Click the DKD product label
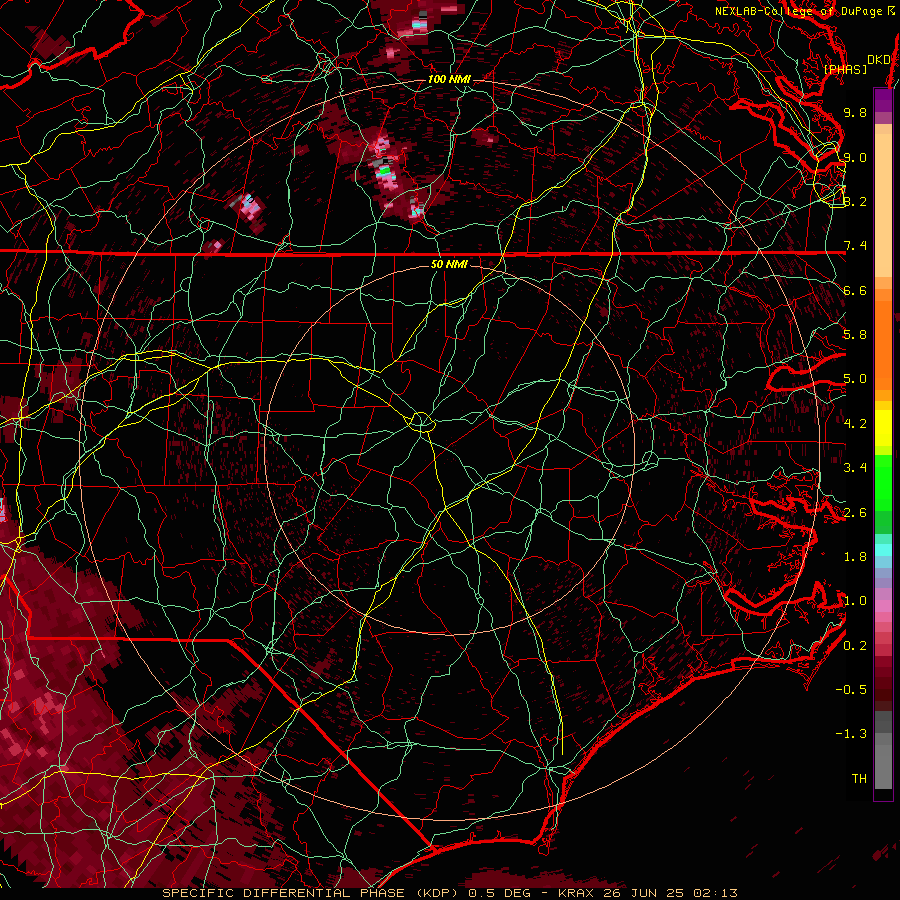Viewport: 900px width, 900px height. click(x=878, y=60)
